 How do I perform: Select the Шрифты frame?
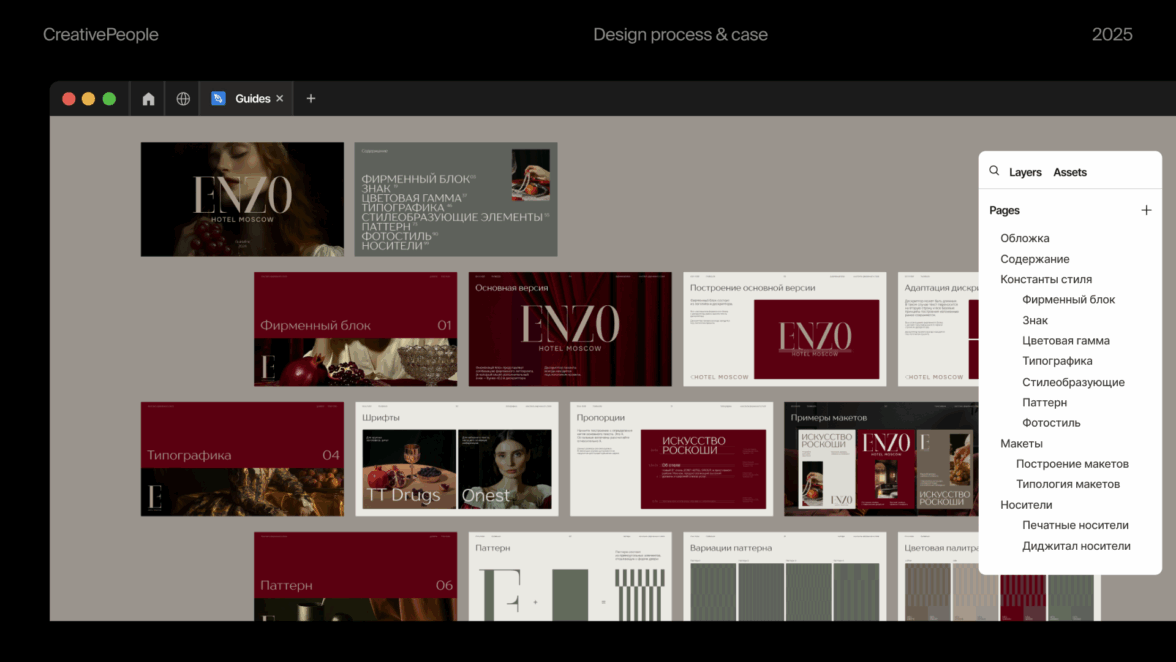[x=457, y=459]
